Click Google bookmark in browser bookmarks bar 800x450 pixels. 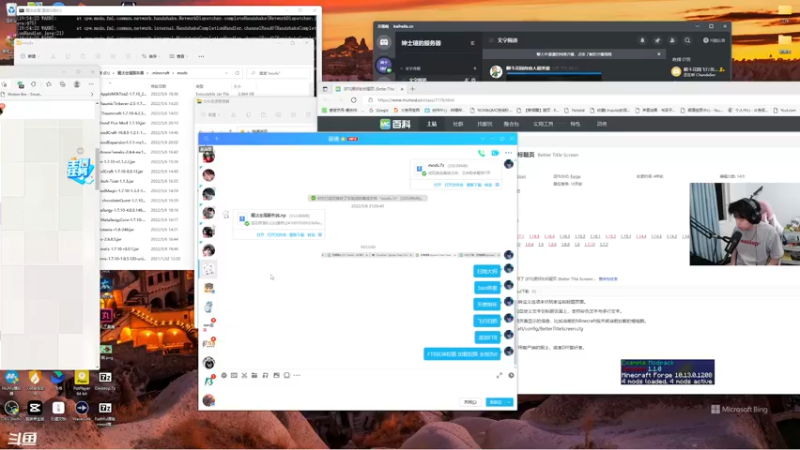[379, 110]
